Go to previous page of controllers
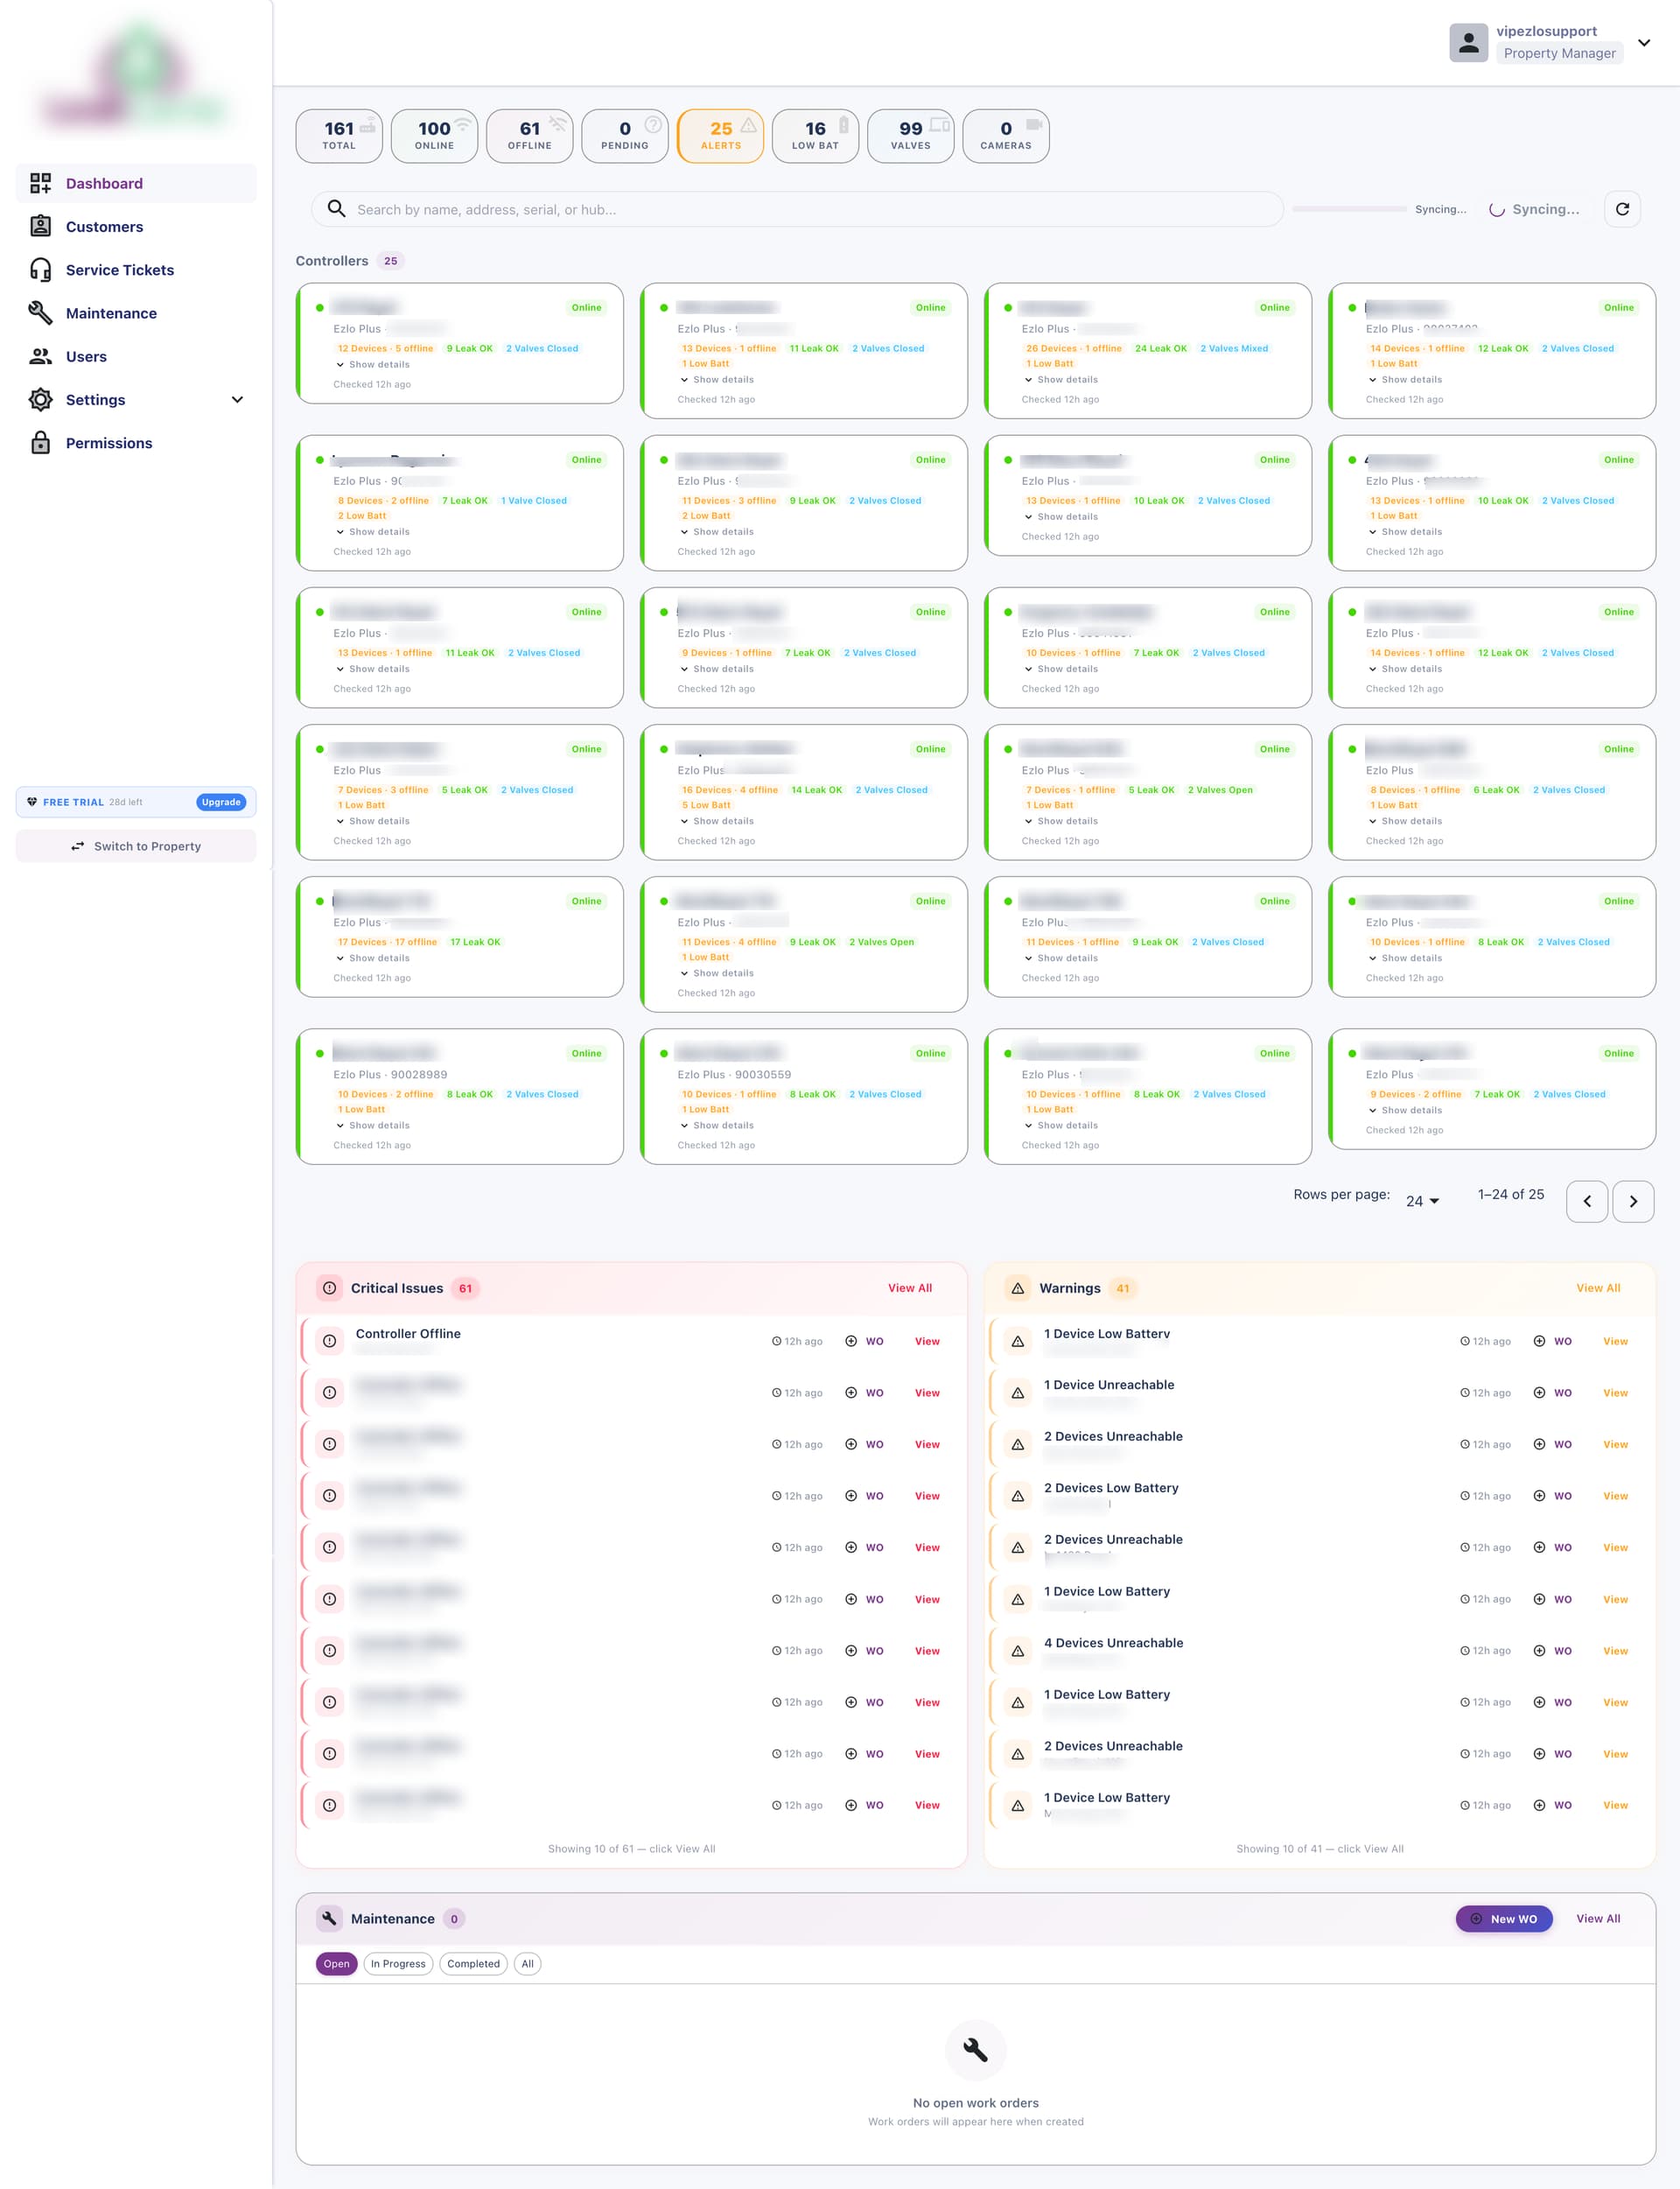The image size is (1680, 2189). 1587,1201
